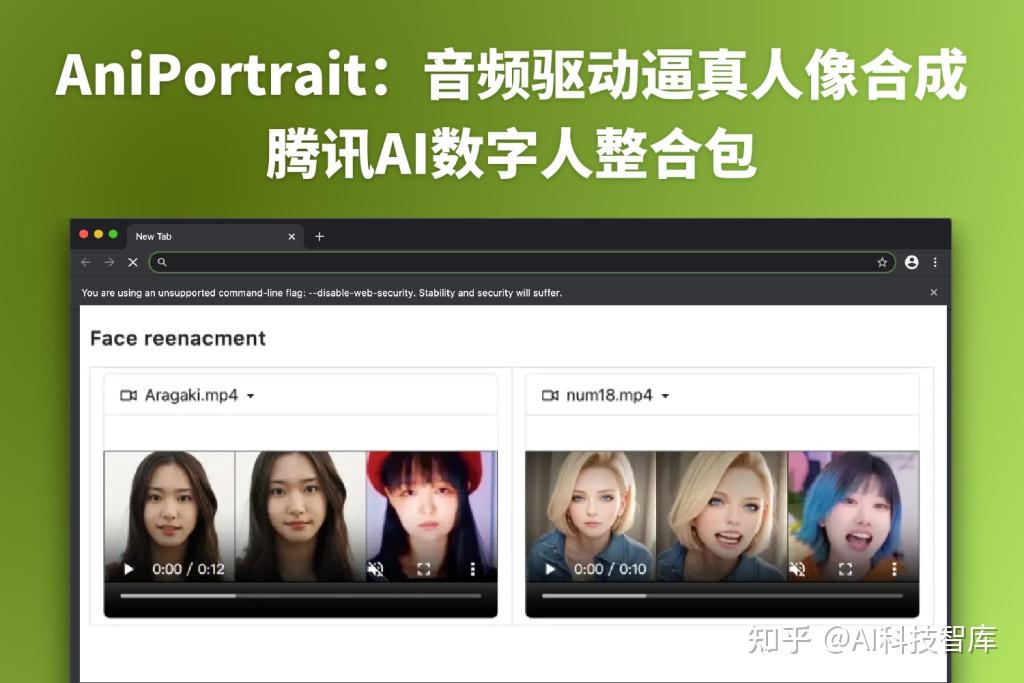Dismiss the unsupported command-line flag warning
This screenshot has width=1024, height=683.
coord(933,292)
